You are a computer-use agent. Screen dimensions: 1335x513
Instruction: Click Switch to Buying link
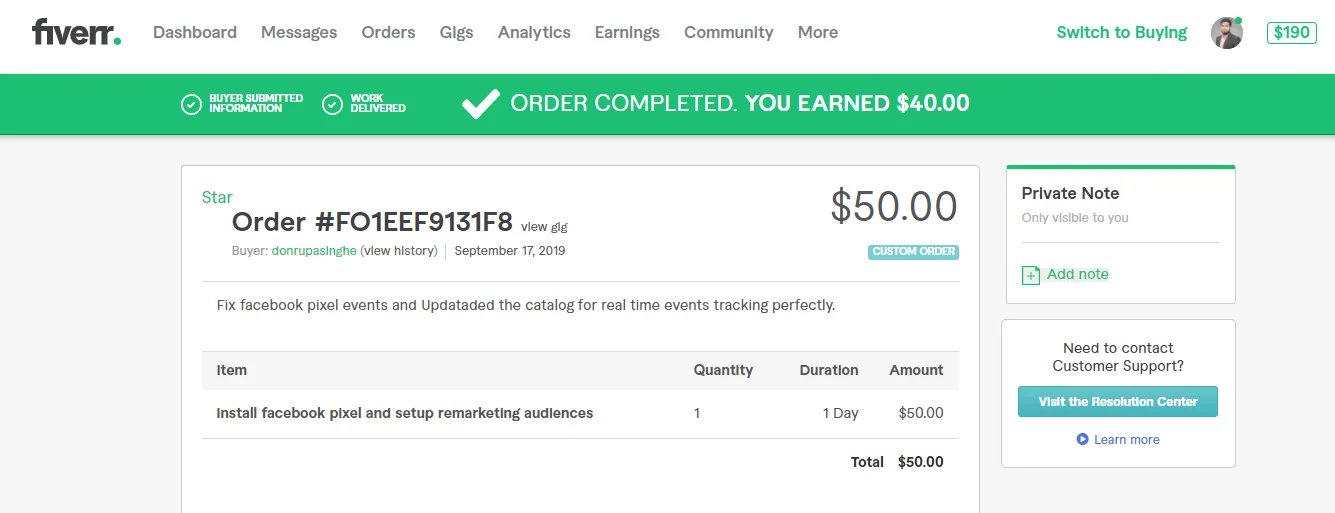pos(1121,32)
